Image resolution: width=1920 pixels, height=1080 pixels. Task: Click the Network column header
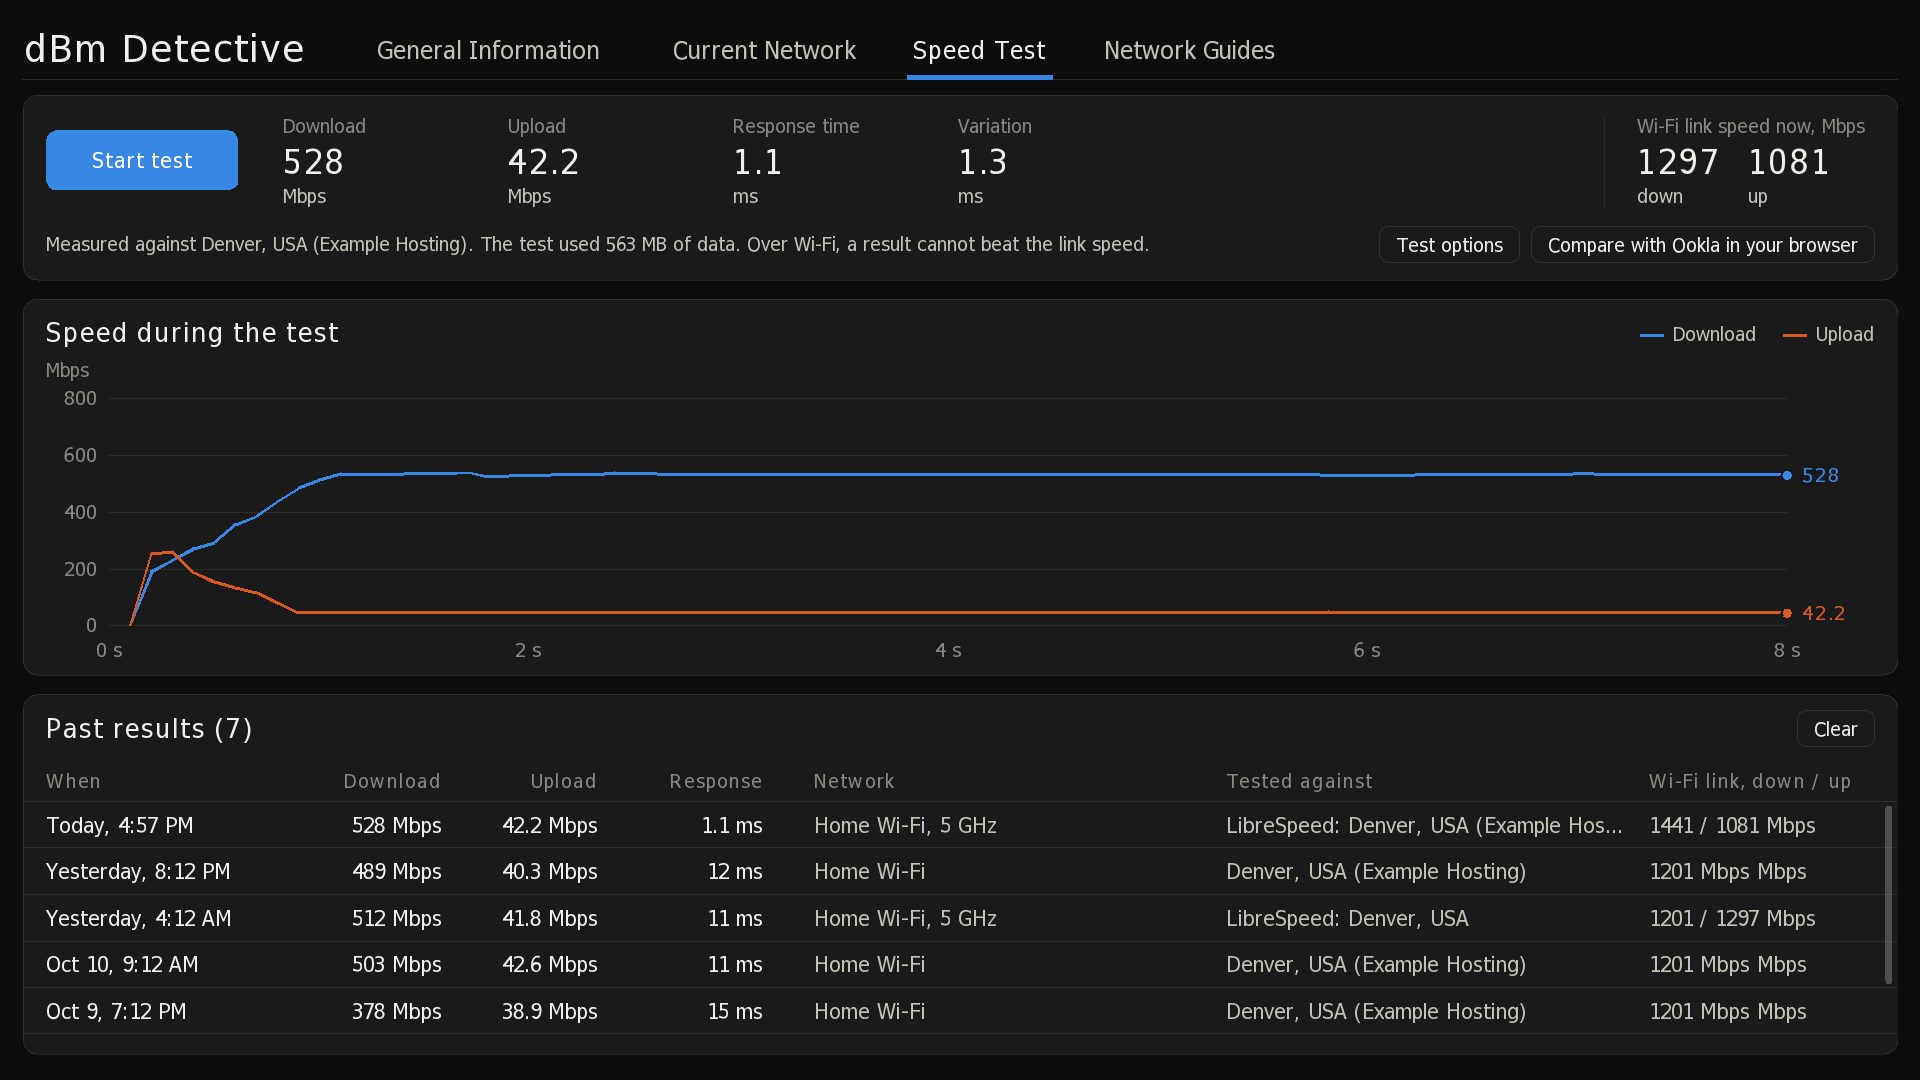point(854,781)
